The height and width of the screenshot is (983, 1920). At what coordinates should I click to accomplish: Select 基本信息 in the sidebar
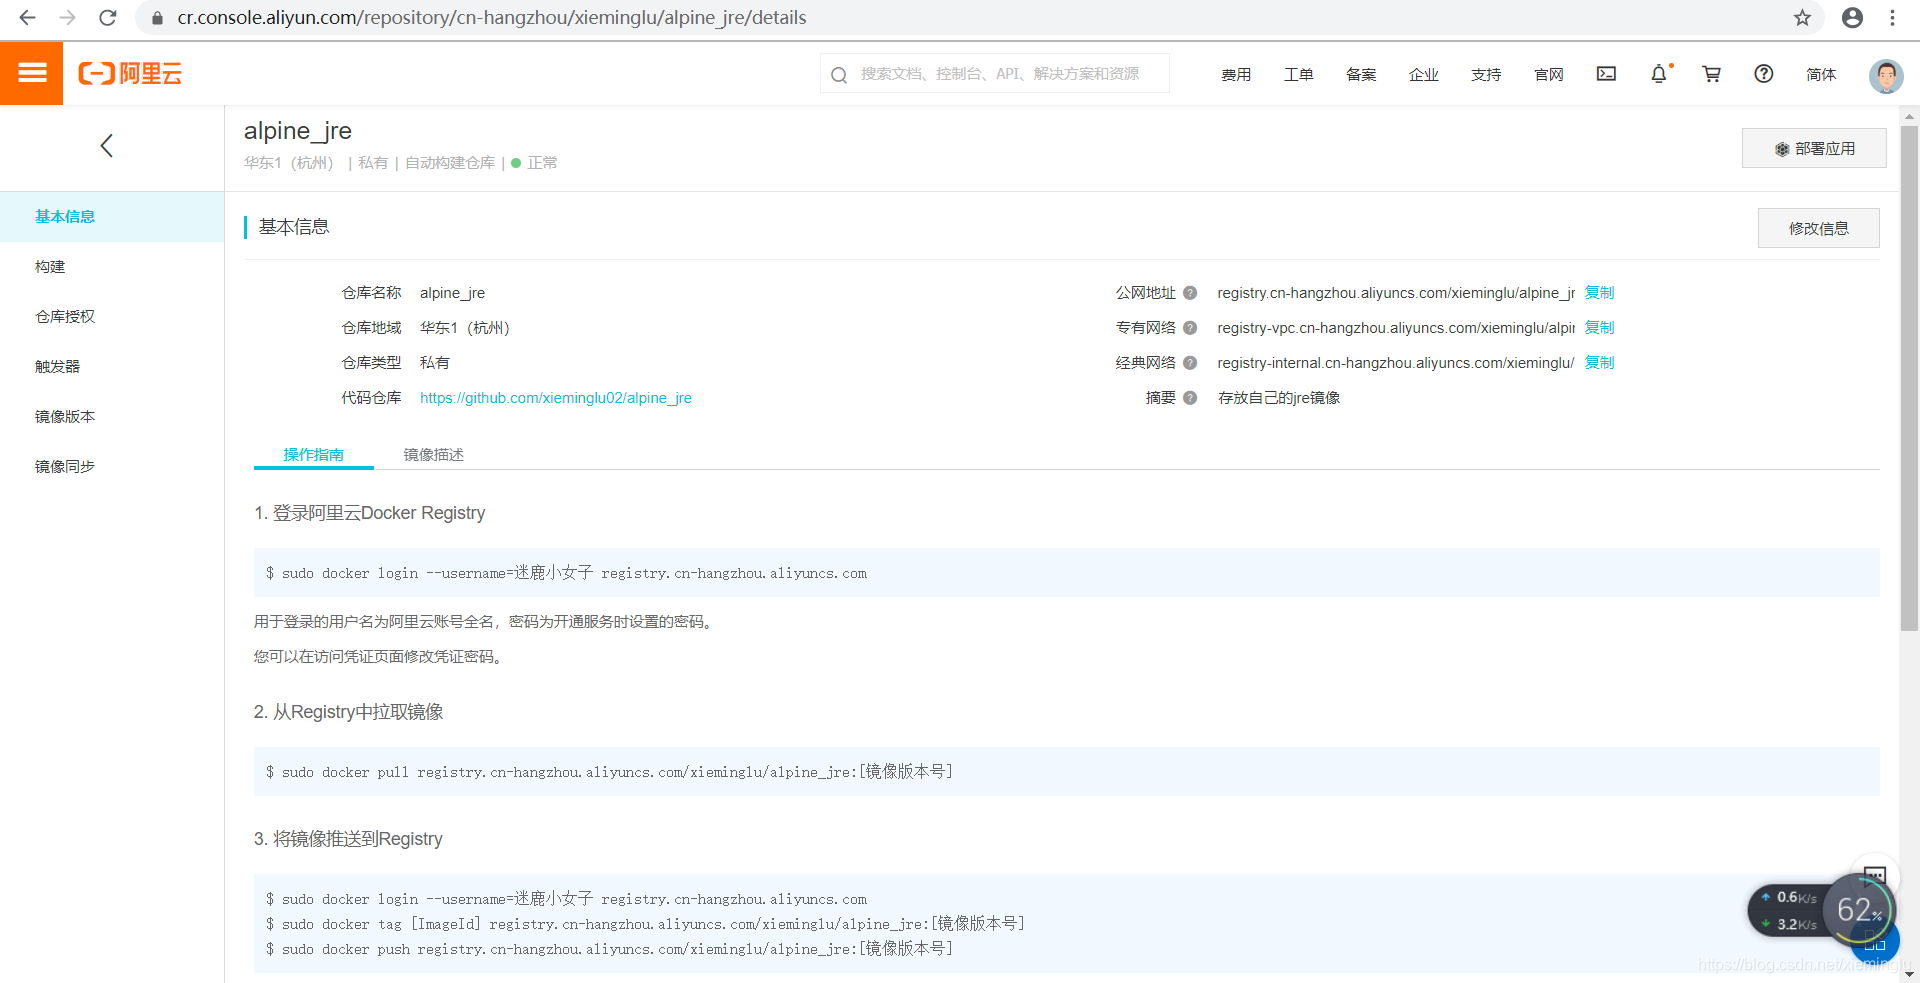(x=112, y=217)
